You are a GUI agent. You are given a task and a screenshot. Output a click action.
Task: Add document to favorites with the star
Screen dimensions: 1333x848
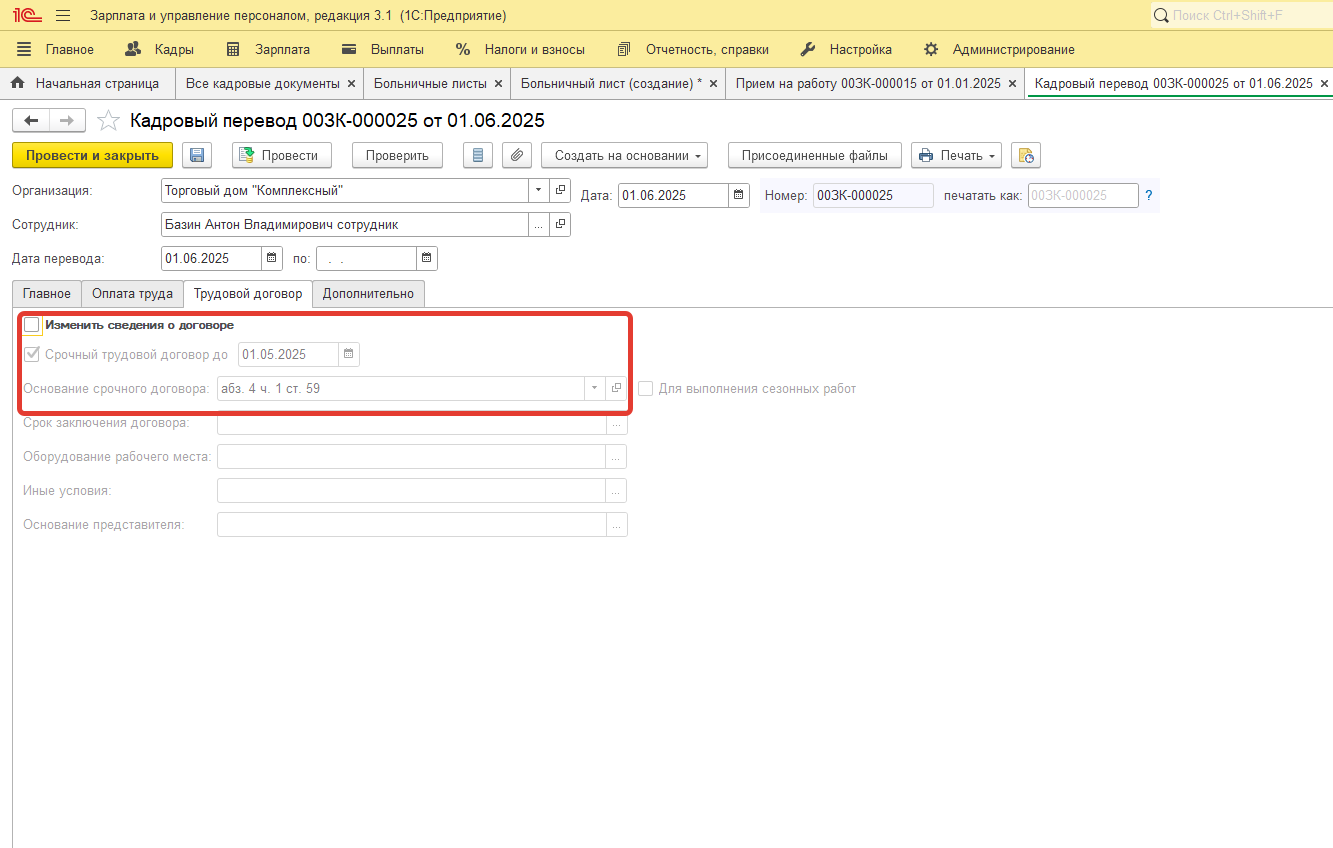coord(107,121)
